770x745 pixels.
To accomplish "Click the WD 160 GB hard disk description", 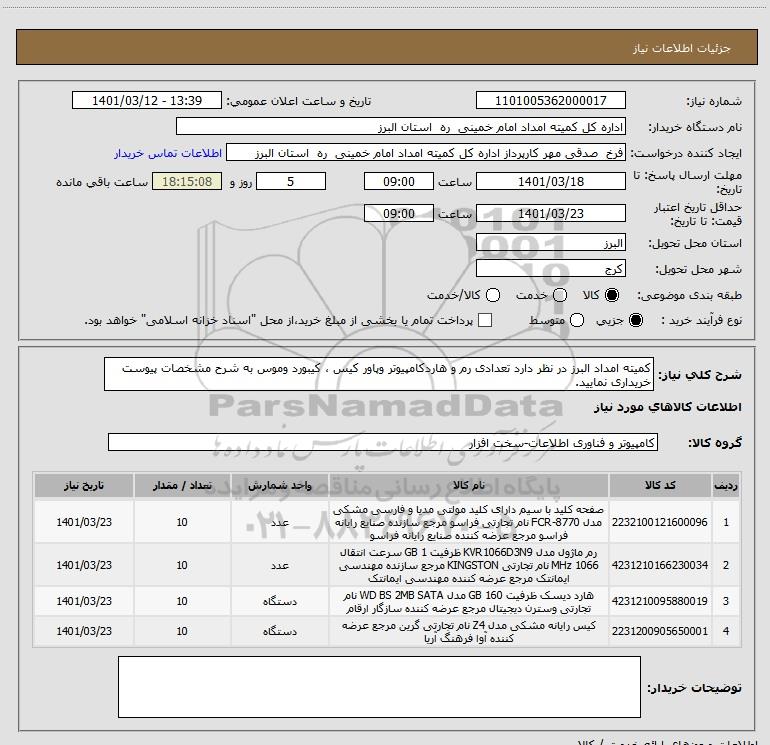I will tap(468, 602).
